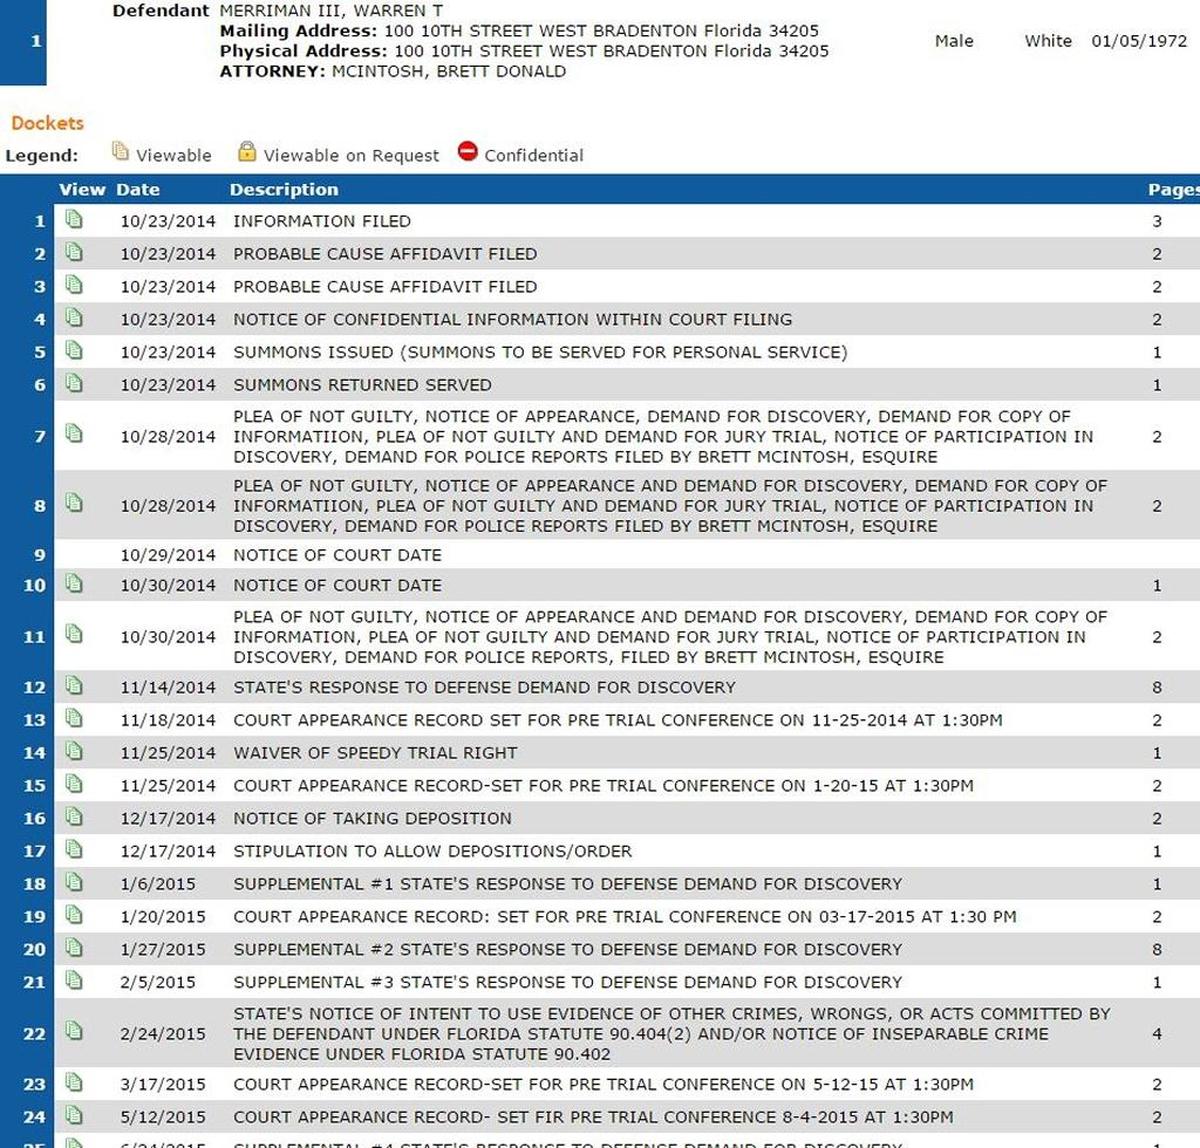Screen dimensions: 1200x1148
Task: Open SUPPLEMENTAL #2 response document icon
Action: click(74, 947)
